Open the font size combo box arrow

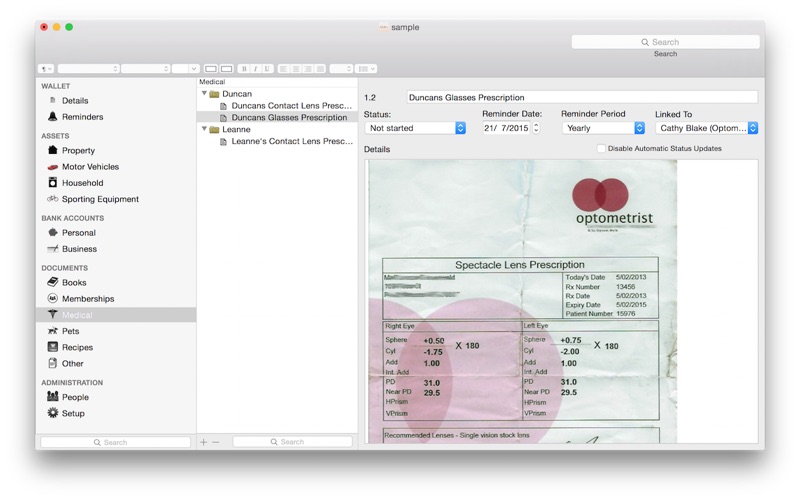(193, 68)
